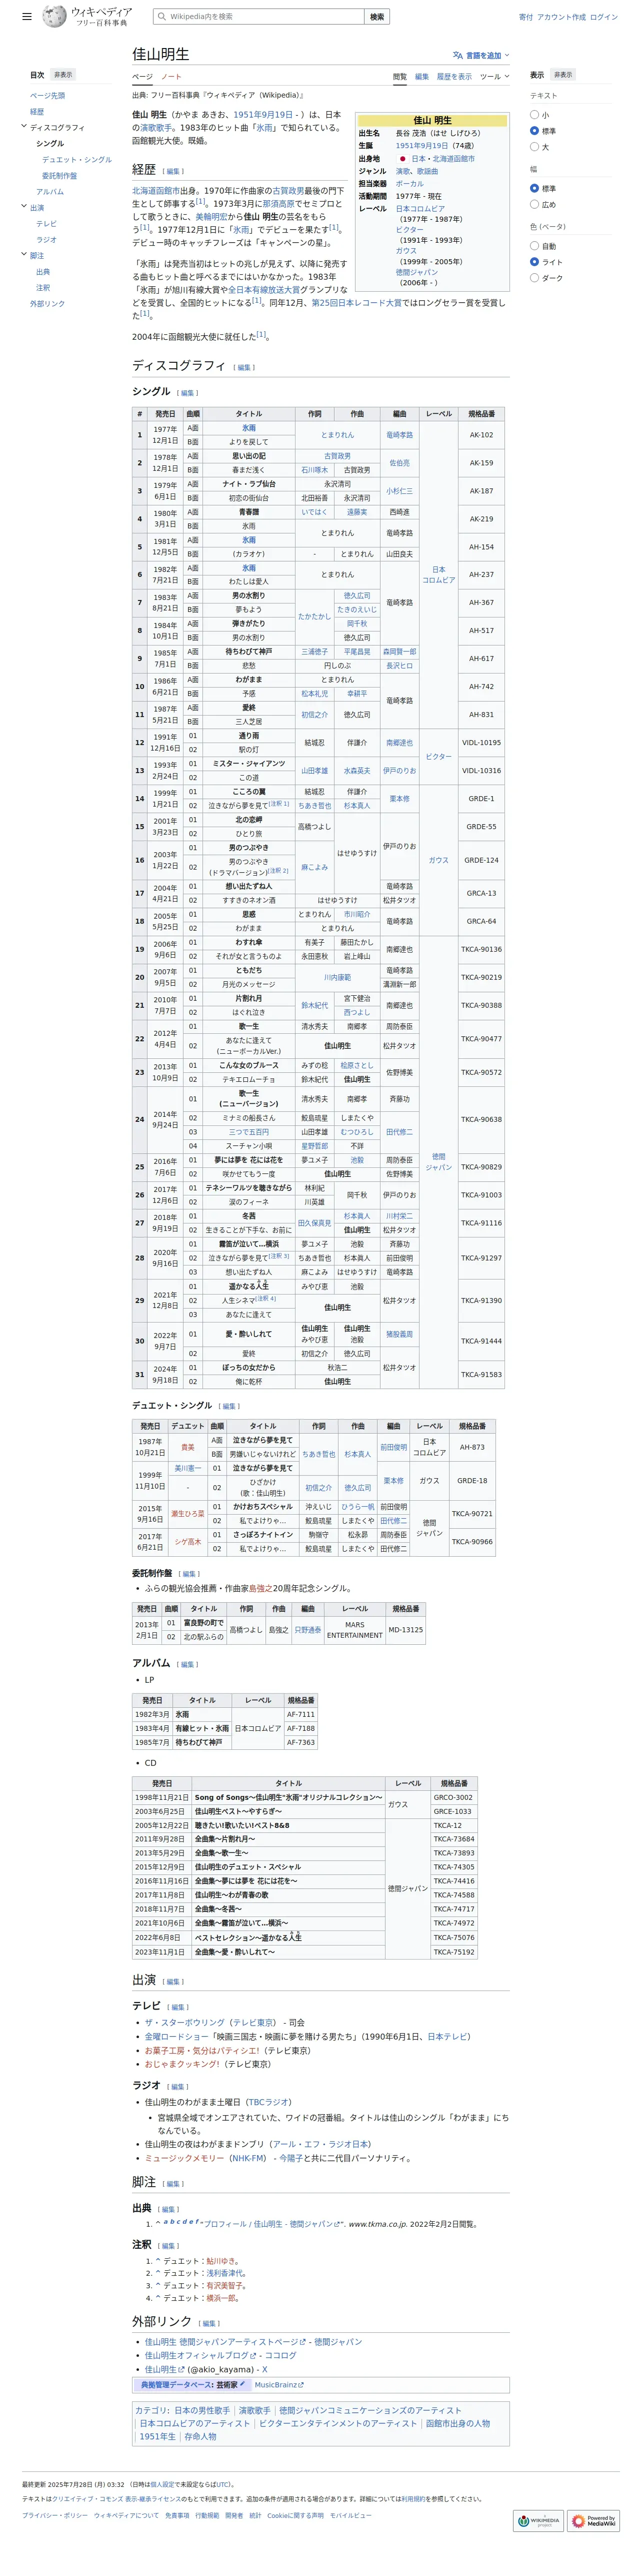Hide the 目次 contents sidebar
Screen dimensions: 642x2576
pos(63,75)
